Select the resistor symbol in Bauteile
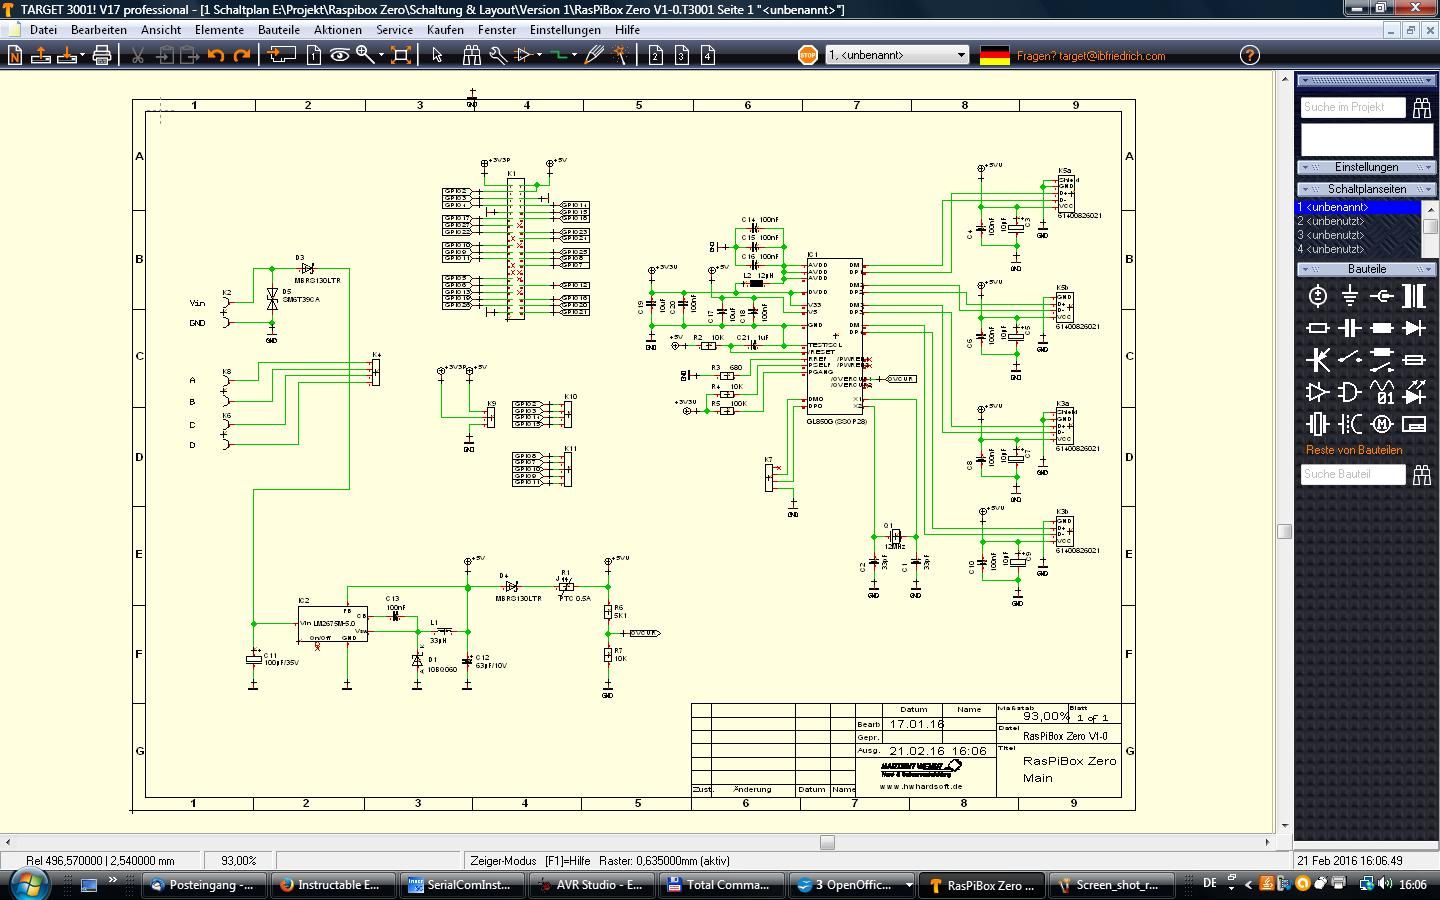Viewport: 1440px width, 900px height. pos(1318,328)
